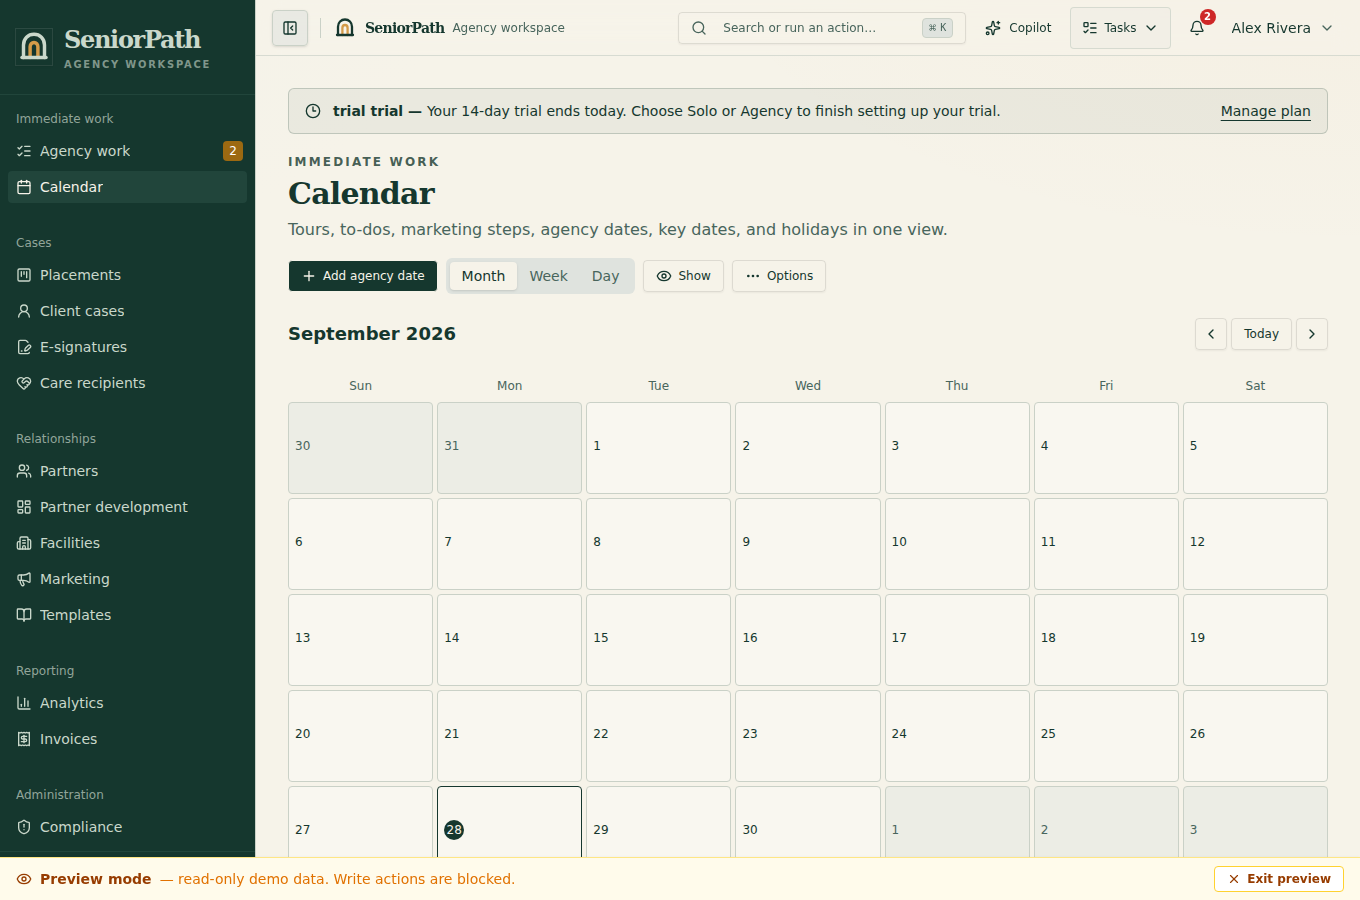Click the SeniorPath arch logo in sidebar
The width and height of the screenshot is (1360, 900).
pos(34,47)
